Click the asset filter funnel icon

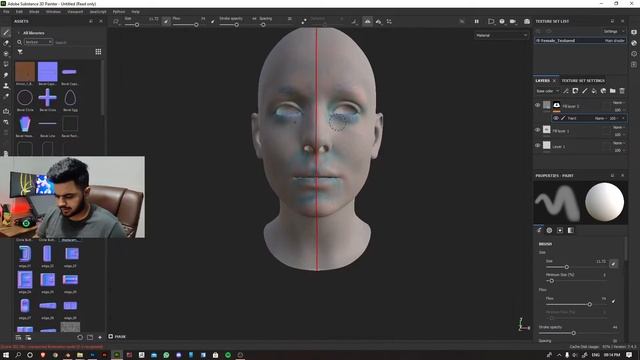(x=20, y=52)
